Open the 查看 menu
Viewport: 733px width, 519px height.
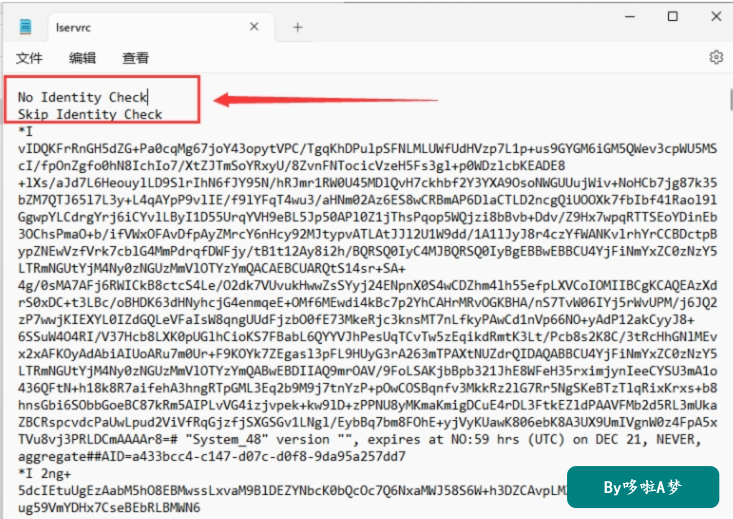pos(136,58)
